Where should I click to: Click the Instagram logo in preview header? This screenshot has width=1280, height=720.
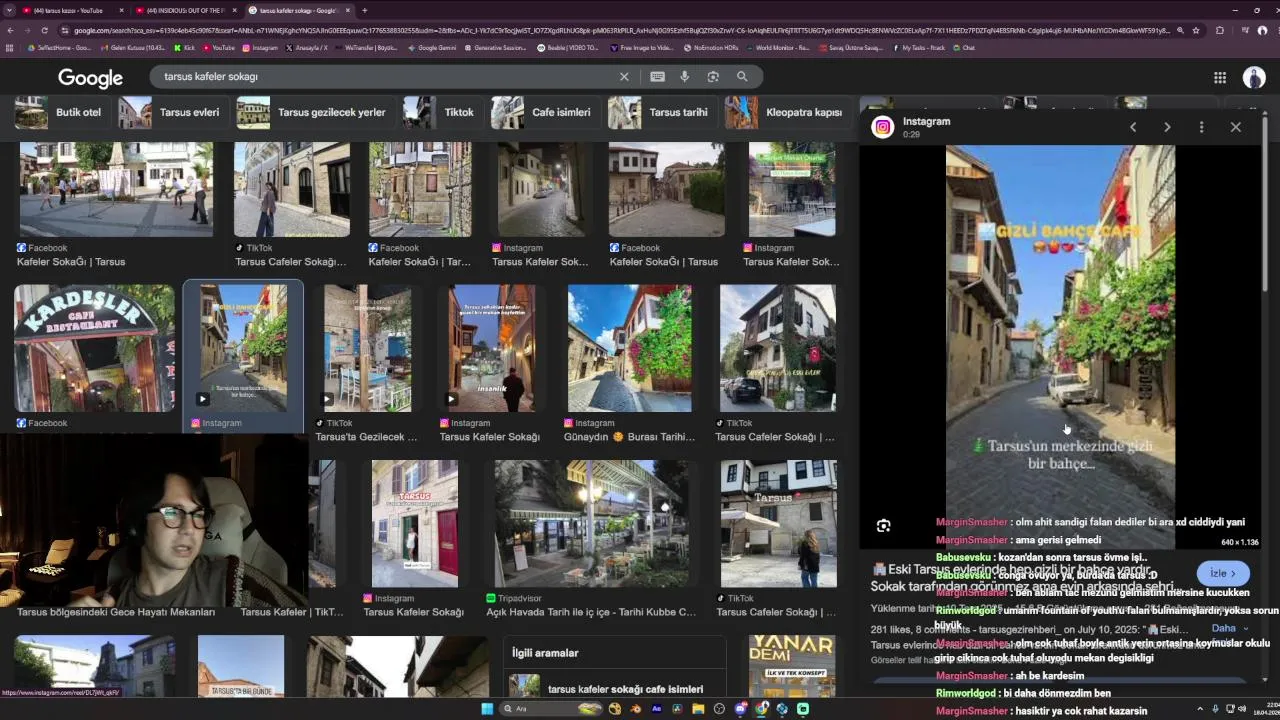883,127
